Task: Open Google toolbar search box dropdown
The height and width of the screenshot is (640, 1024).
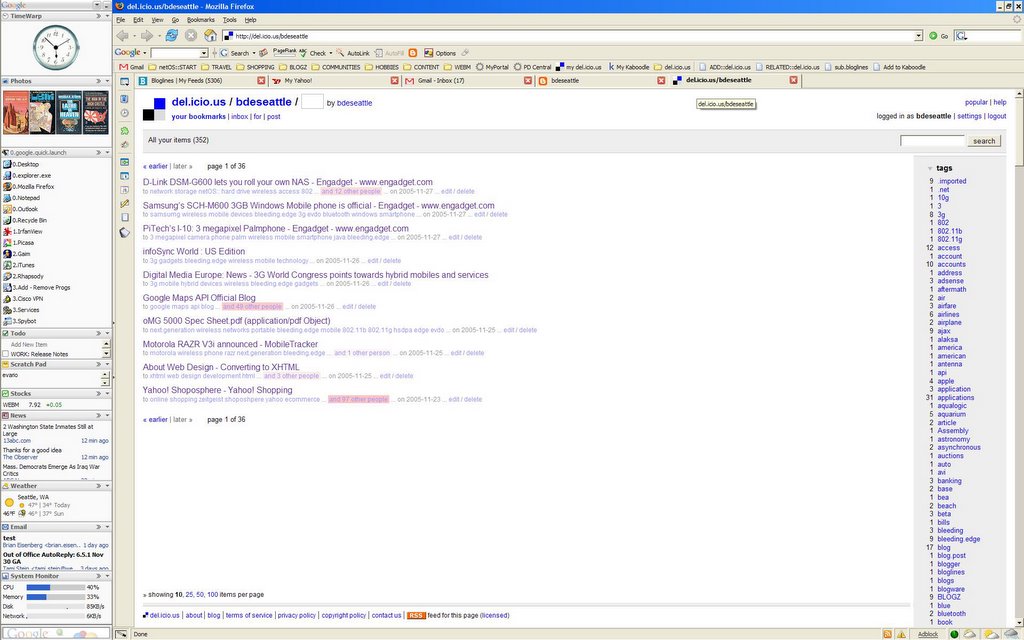Action: pos(204,53)
